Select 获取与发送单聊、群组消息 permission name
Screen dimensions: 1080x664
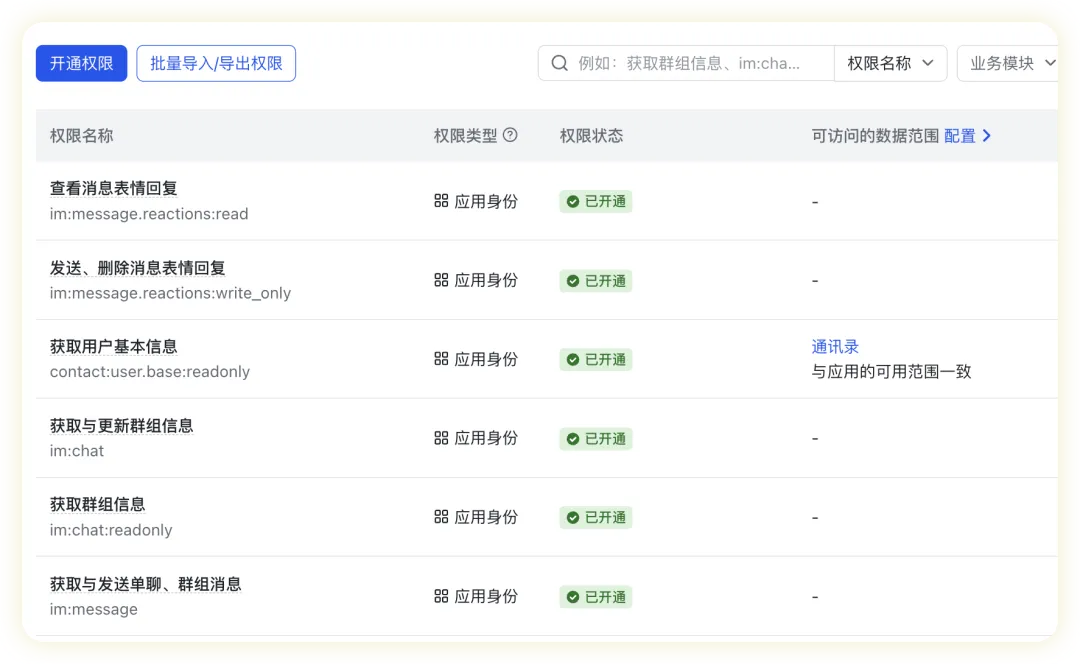[x=146, y=584]
